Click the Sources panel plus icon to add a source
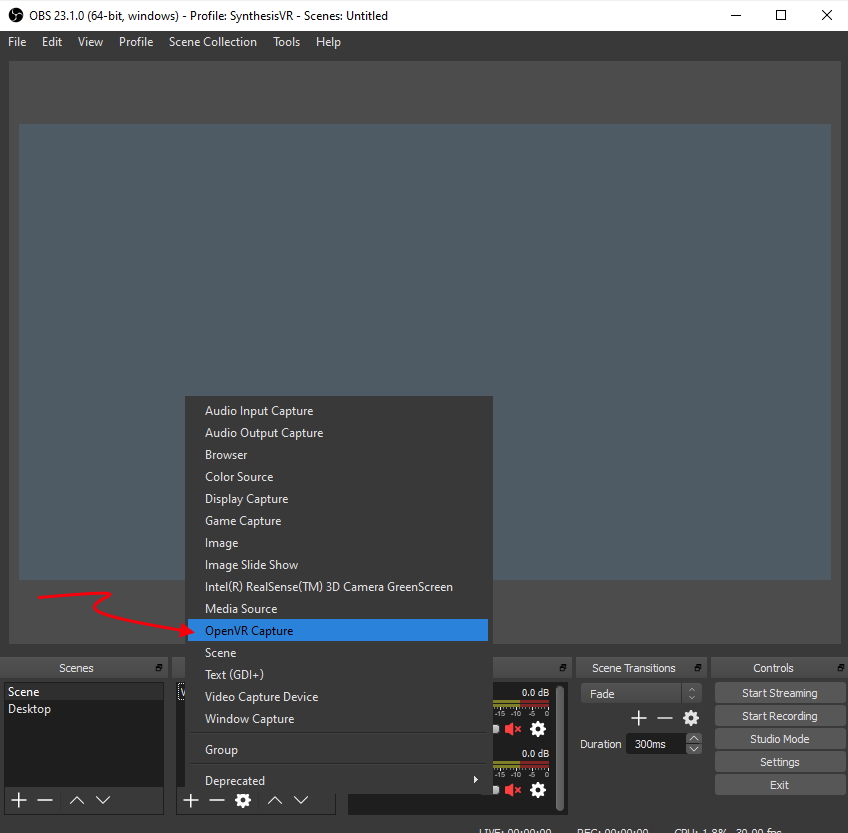Viewport: 848px width, 833px height. point(191,801)
